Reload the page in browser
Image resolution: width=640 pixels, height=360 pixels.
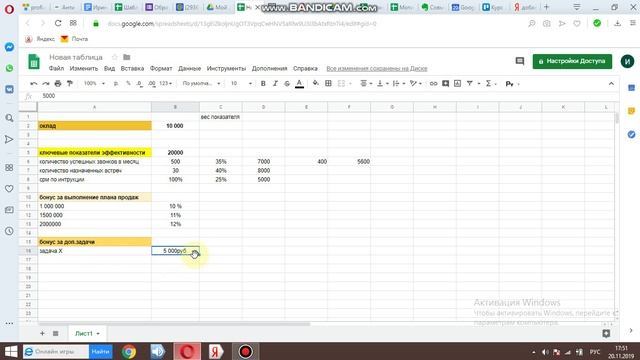(x=58, y=23)
